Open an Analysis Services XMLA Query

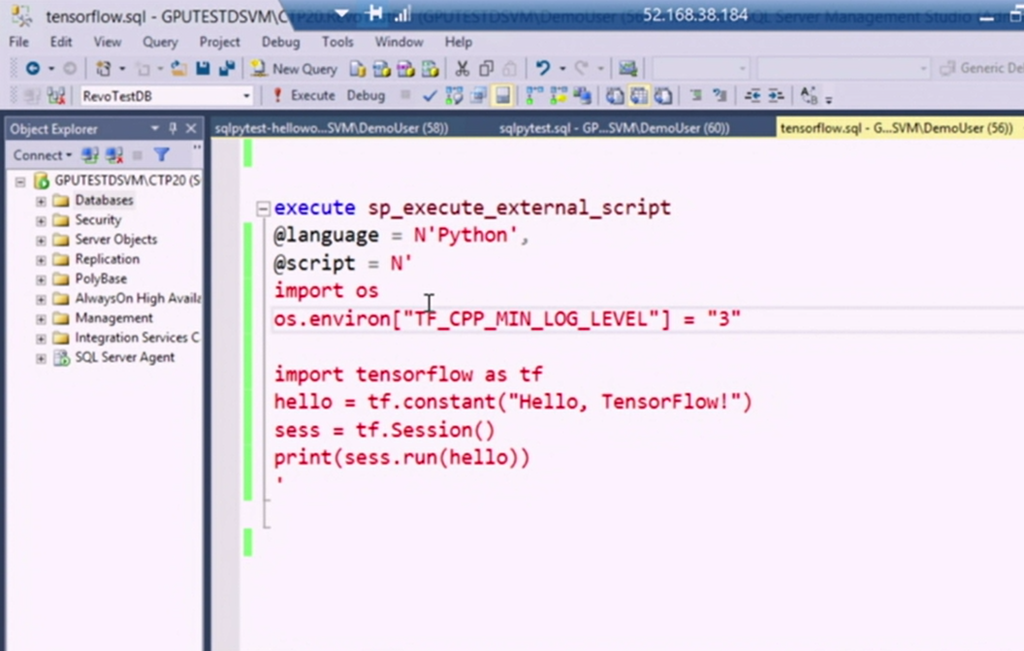(x=430, y=68)
